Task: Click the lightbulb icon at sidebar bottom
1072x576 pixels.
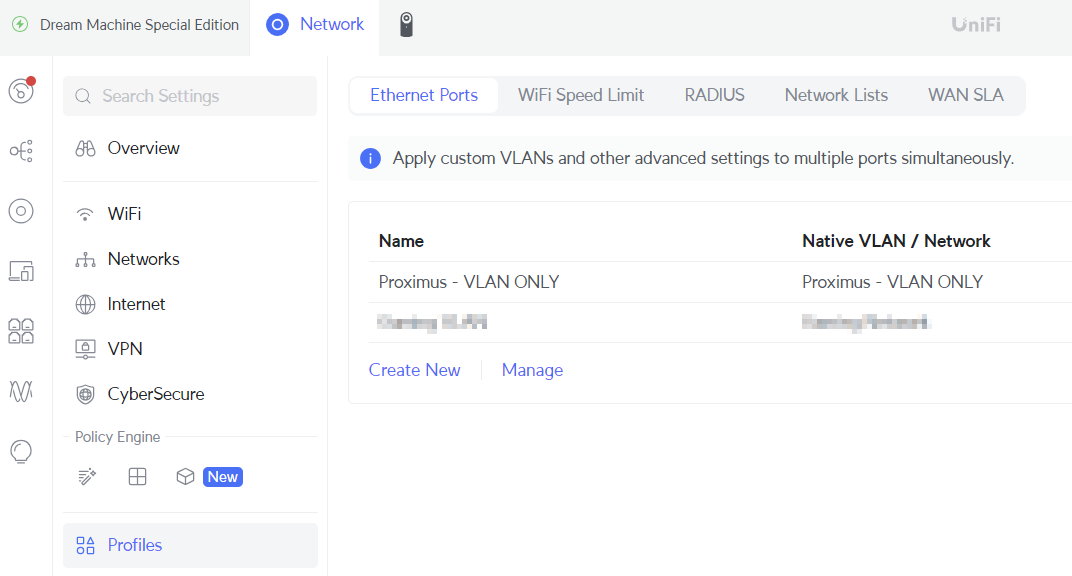Action: click(x=20, y=451)
